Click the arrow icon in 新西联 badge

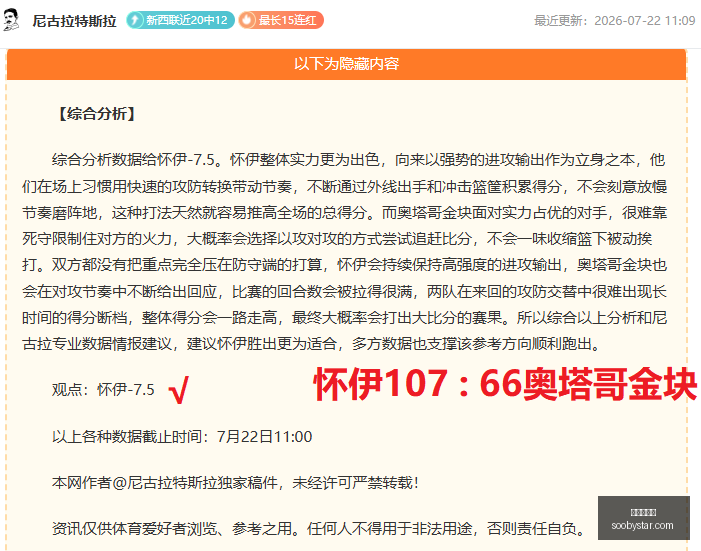click(x=135, y=20)
